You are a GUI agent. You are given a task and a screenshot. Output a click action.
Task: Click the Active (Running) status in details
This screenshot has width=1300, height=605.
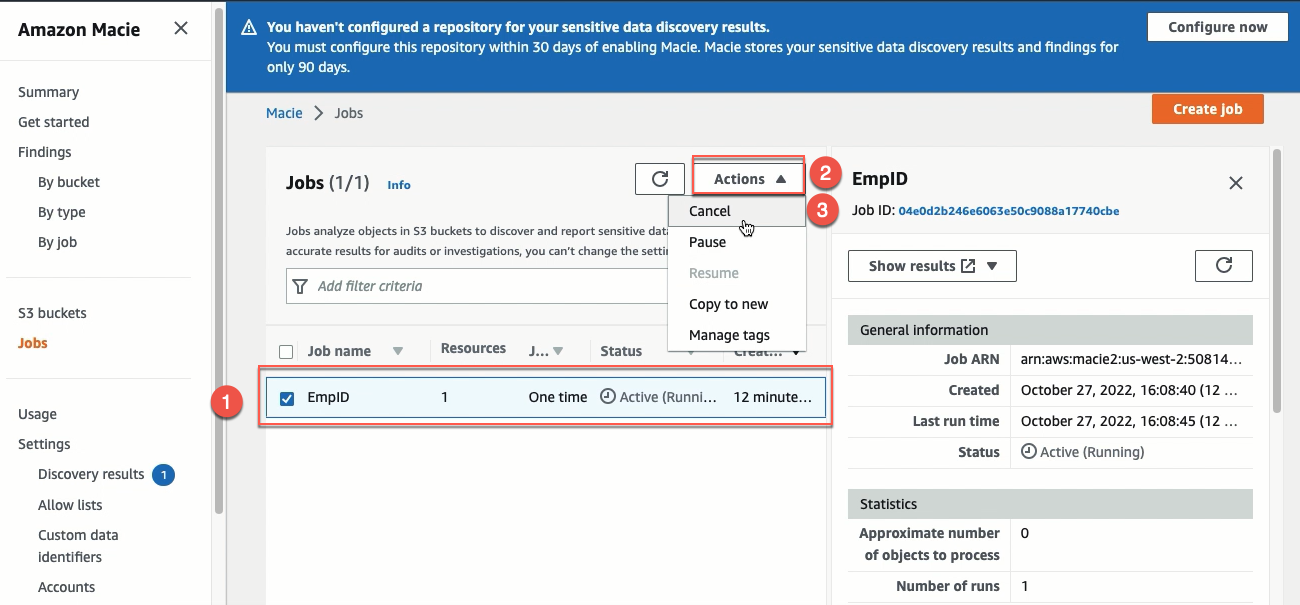click(x=1083, y=452)
